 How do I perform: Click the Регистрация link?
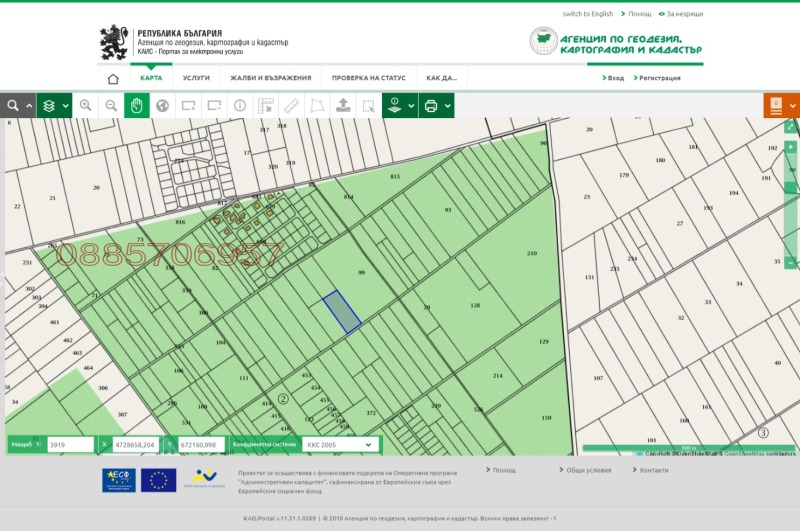tap(659, 78)
